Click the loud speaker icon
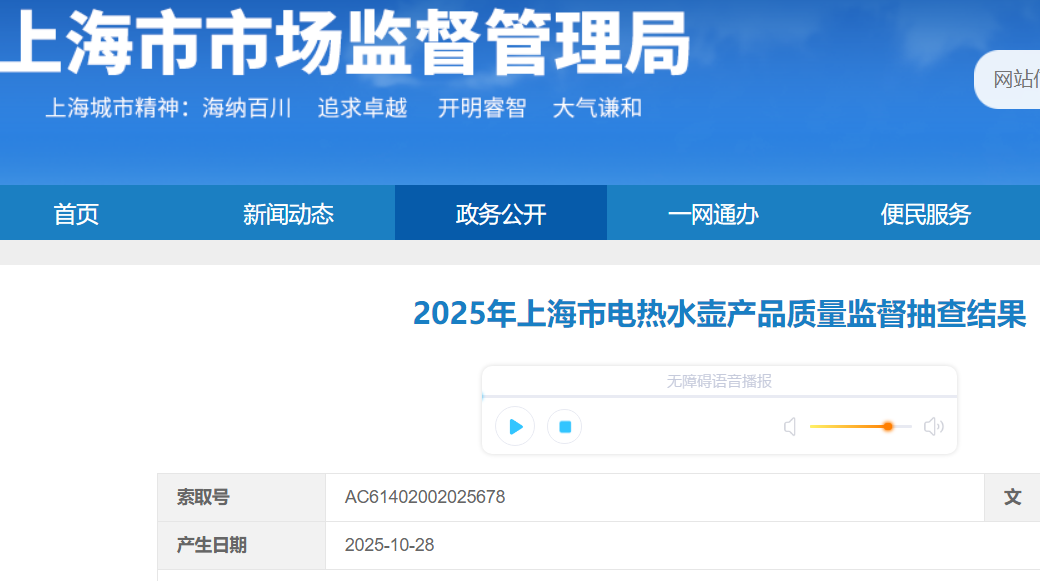This screenshot has height=581, width=1040. 933,427
